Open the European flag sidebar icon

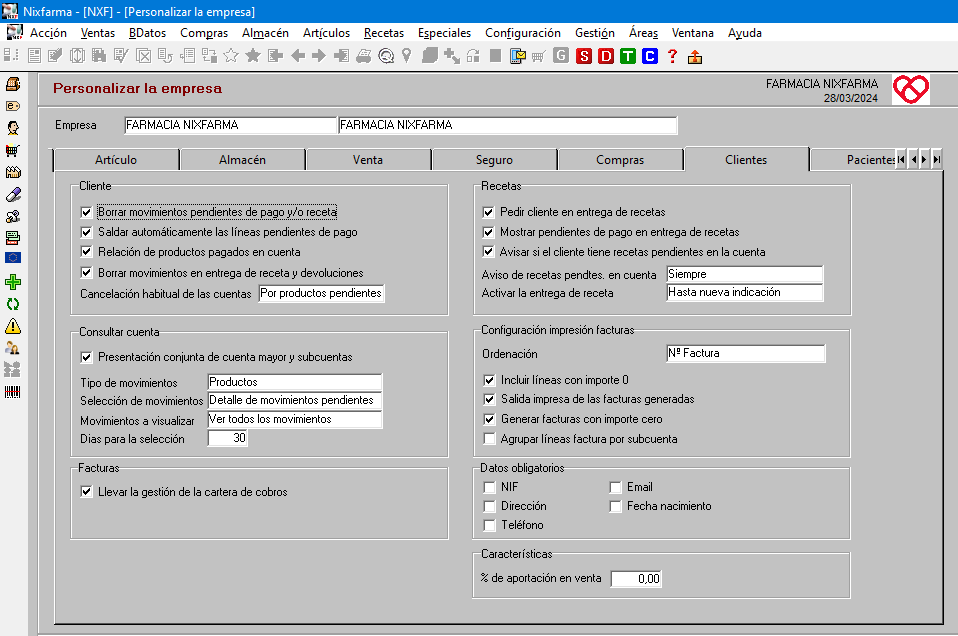point(13,258)
